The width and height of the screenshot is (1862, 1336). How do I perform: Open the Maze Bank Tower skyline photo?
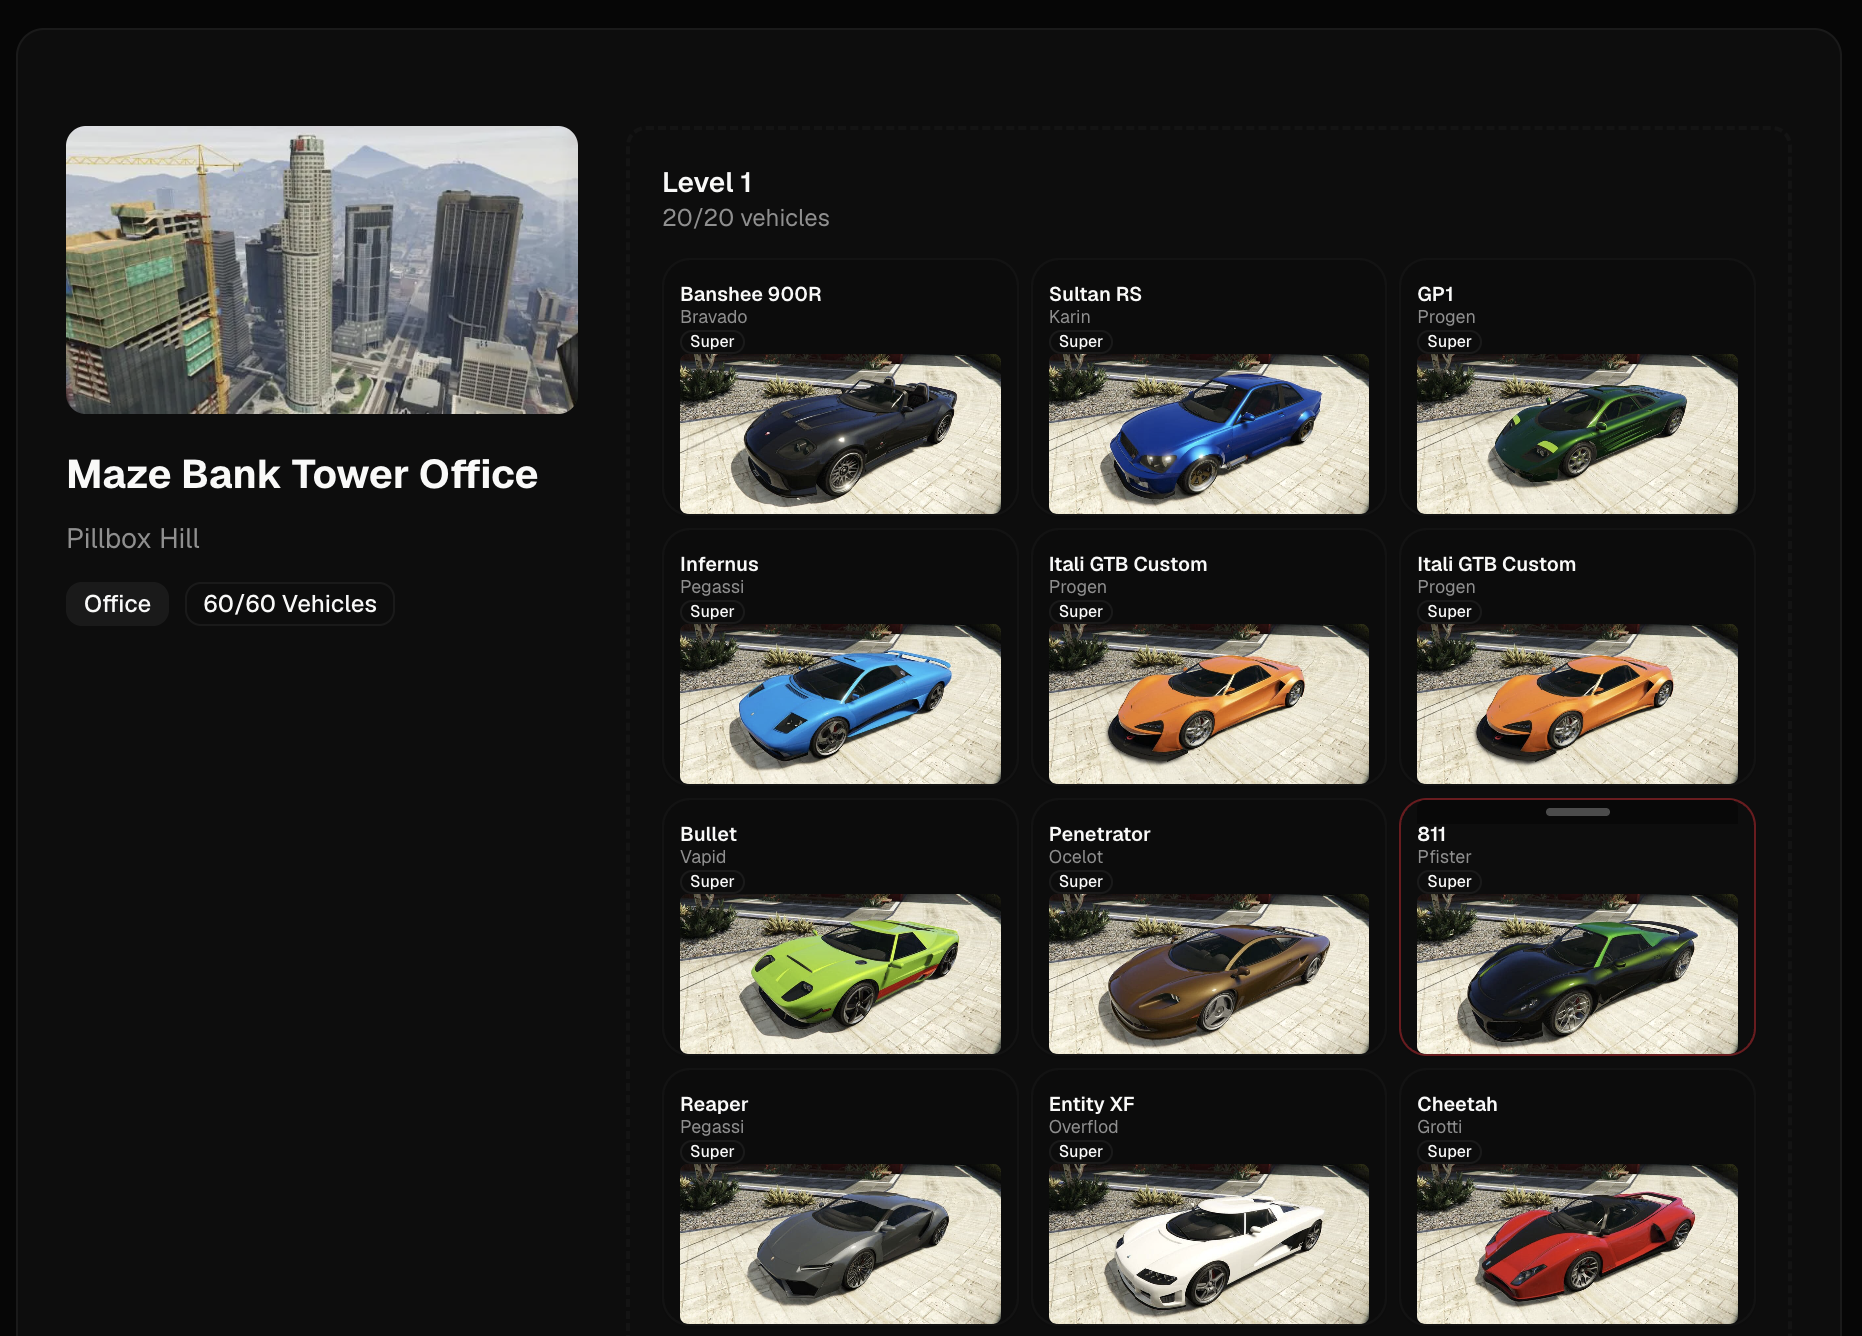(x=322, y=270)
